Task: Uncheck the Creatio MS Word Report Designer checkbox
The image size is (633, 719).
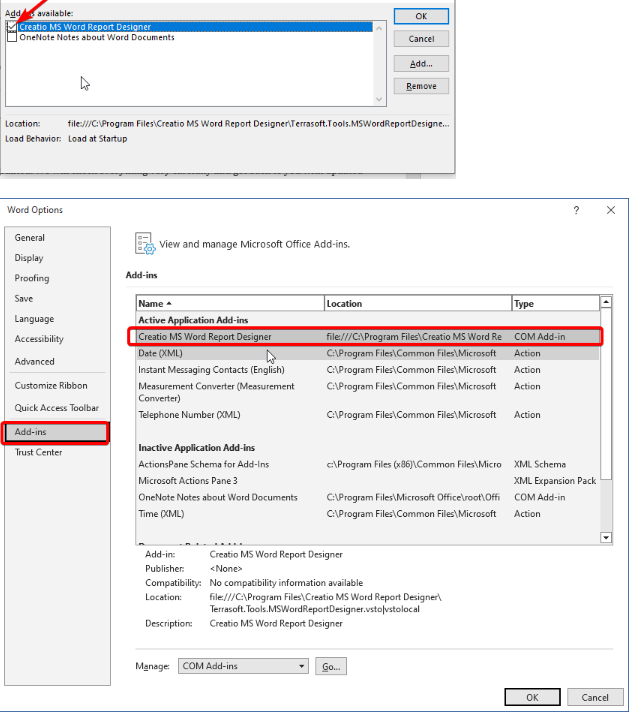Action: coord(12,27)
